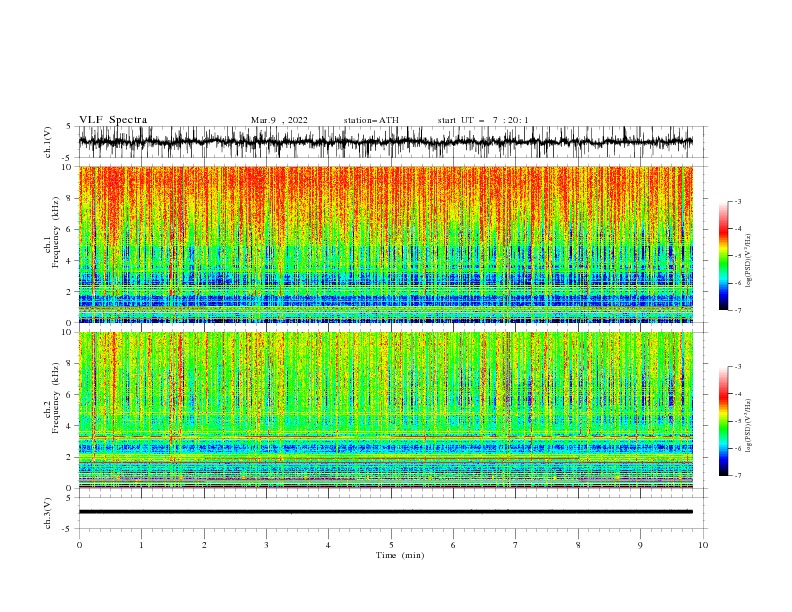Click the ch.1 voltage waveform trace

pyautogui.click(x=385, y=142)
